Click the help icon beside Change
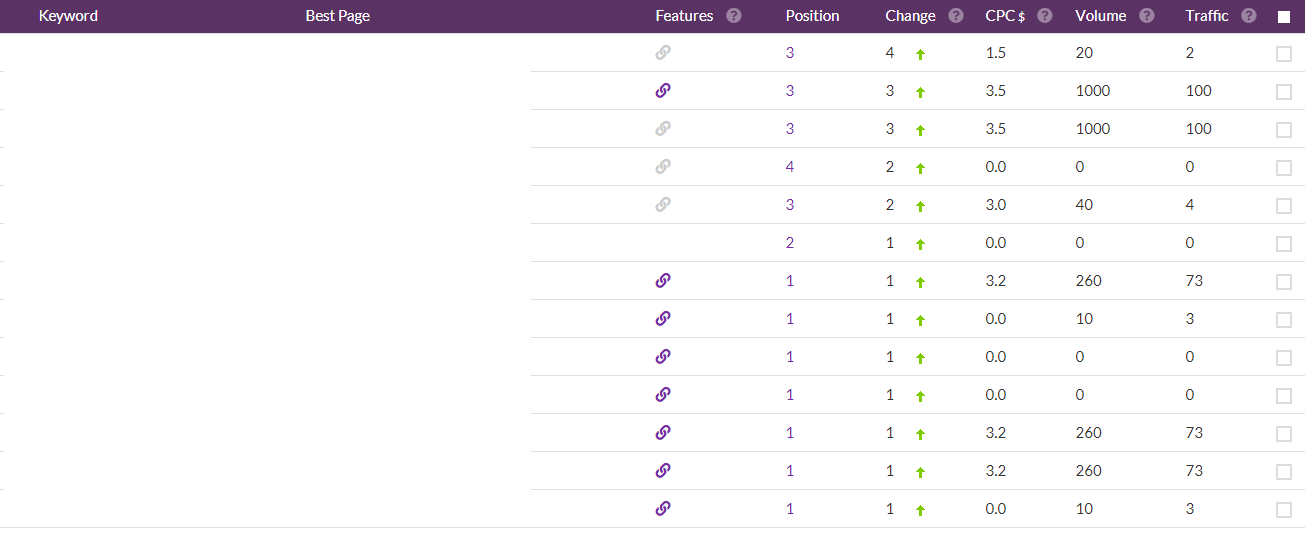Screen dimensions: 1305x533 tap(956, 16)
